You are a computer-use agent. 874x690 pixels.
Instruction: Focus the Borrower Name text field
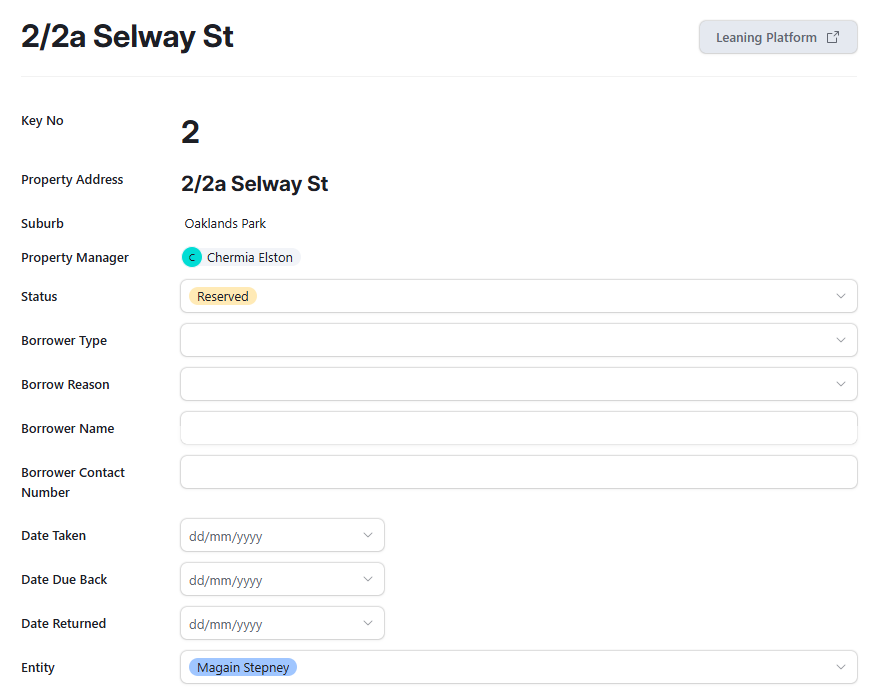point(518,428)
